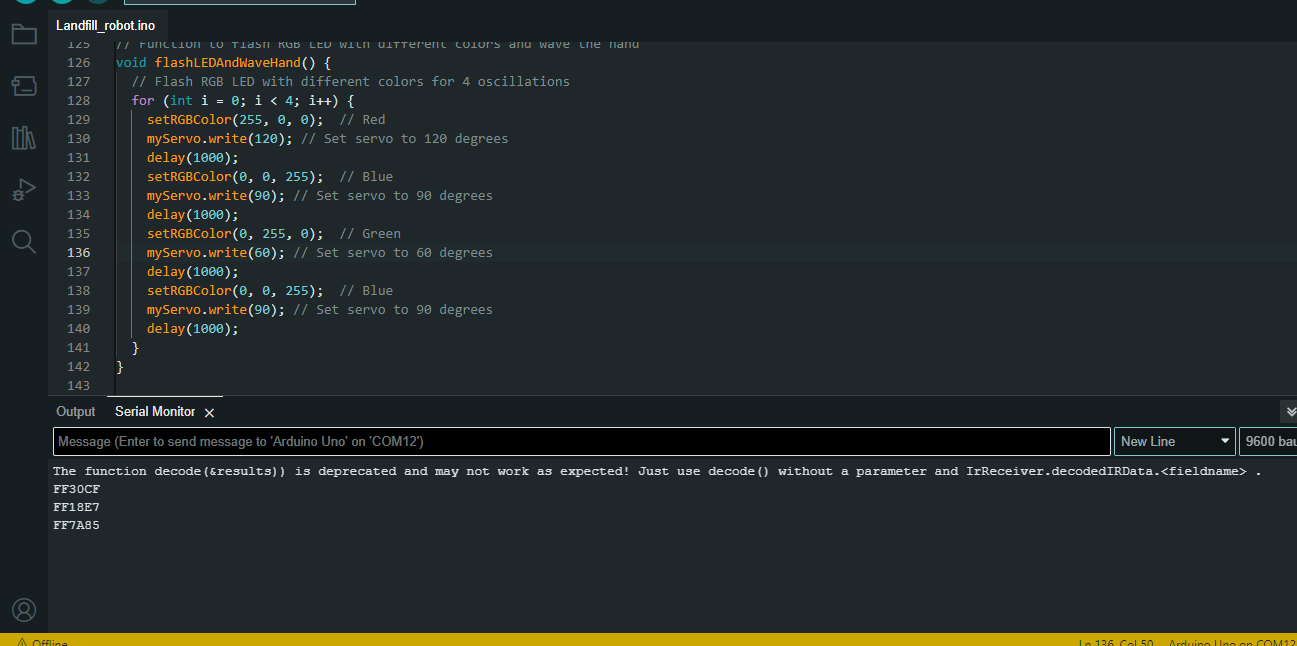The width and height of the screenshot is (1297, 646).
Task: Open the Debug sidebar panel
Action: [x=23, y=190]
